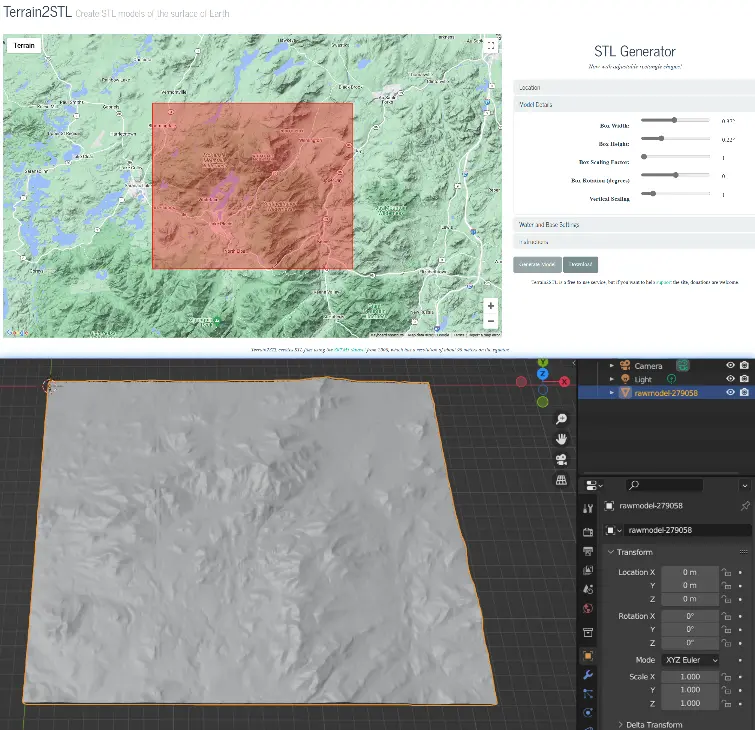The height and width of the screenshot is (730, 755).
Task: Open the Physics properties tab icon
Action: [x=588, y=713]
